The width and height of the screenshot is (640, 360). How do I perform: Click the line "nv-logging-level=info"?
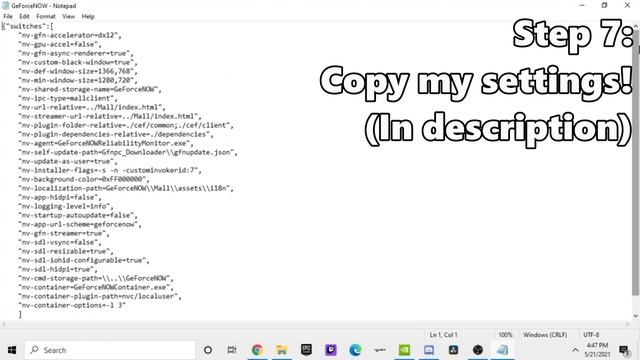[66, 206]
